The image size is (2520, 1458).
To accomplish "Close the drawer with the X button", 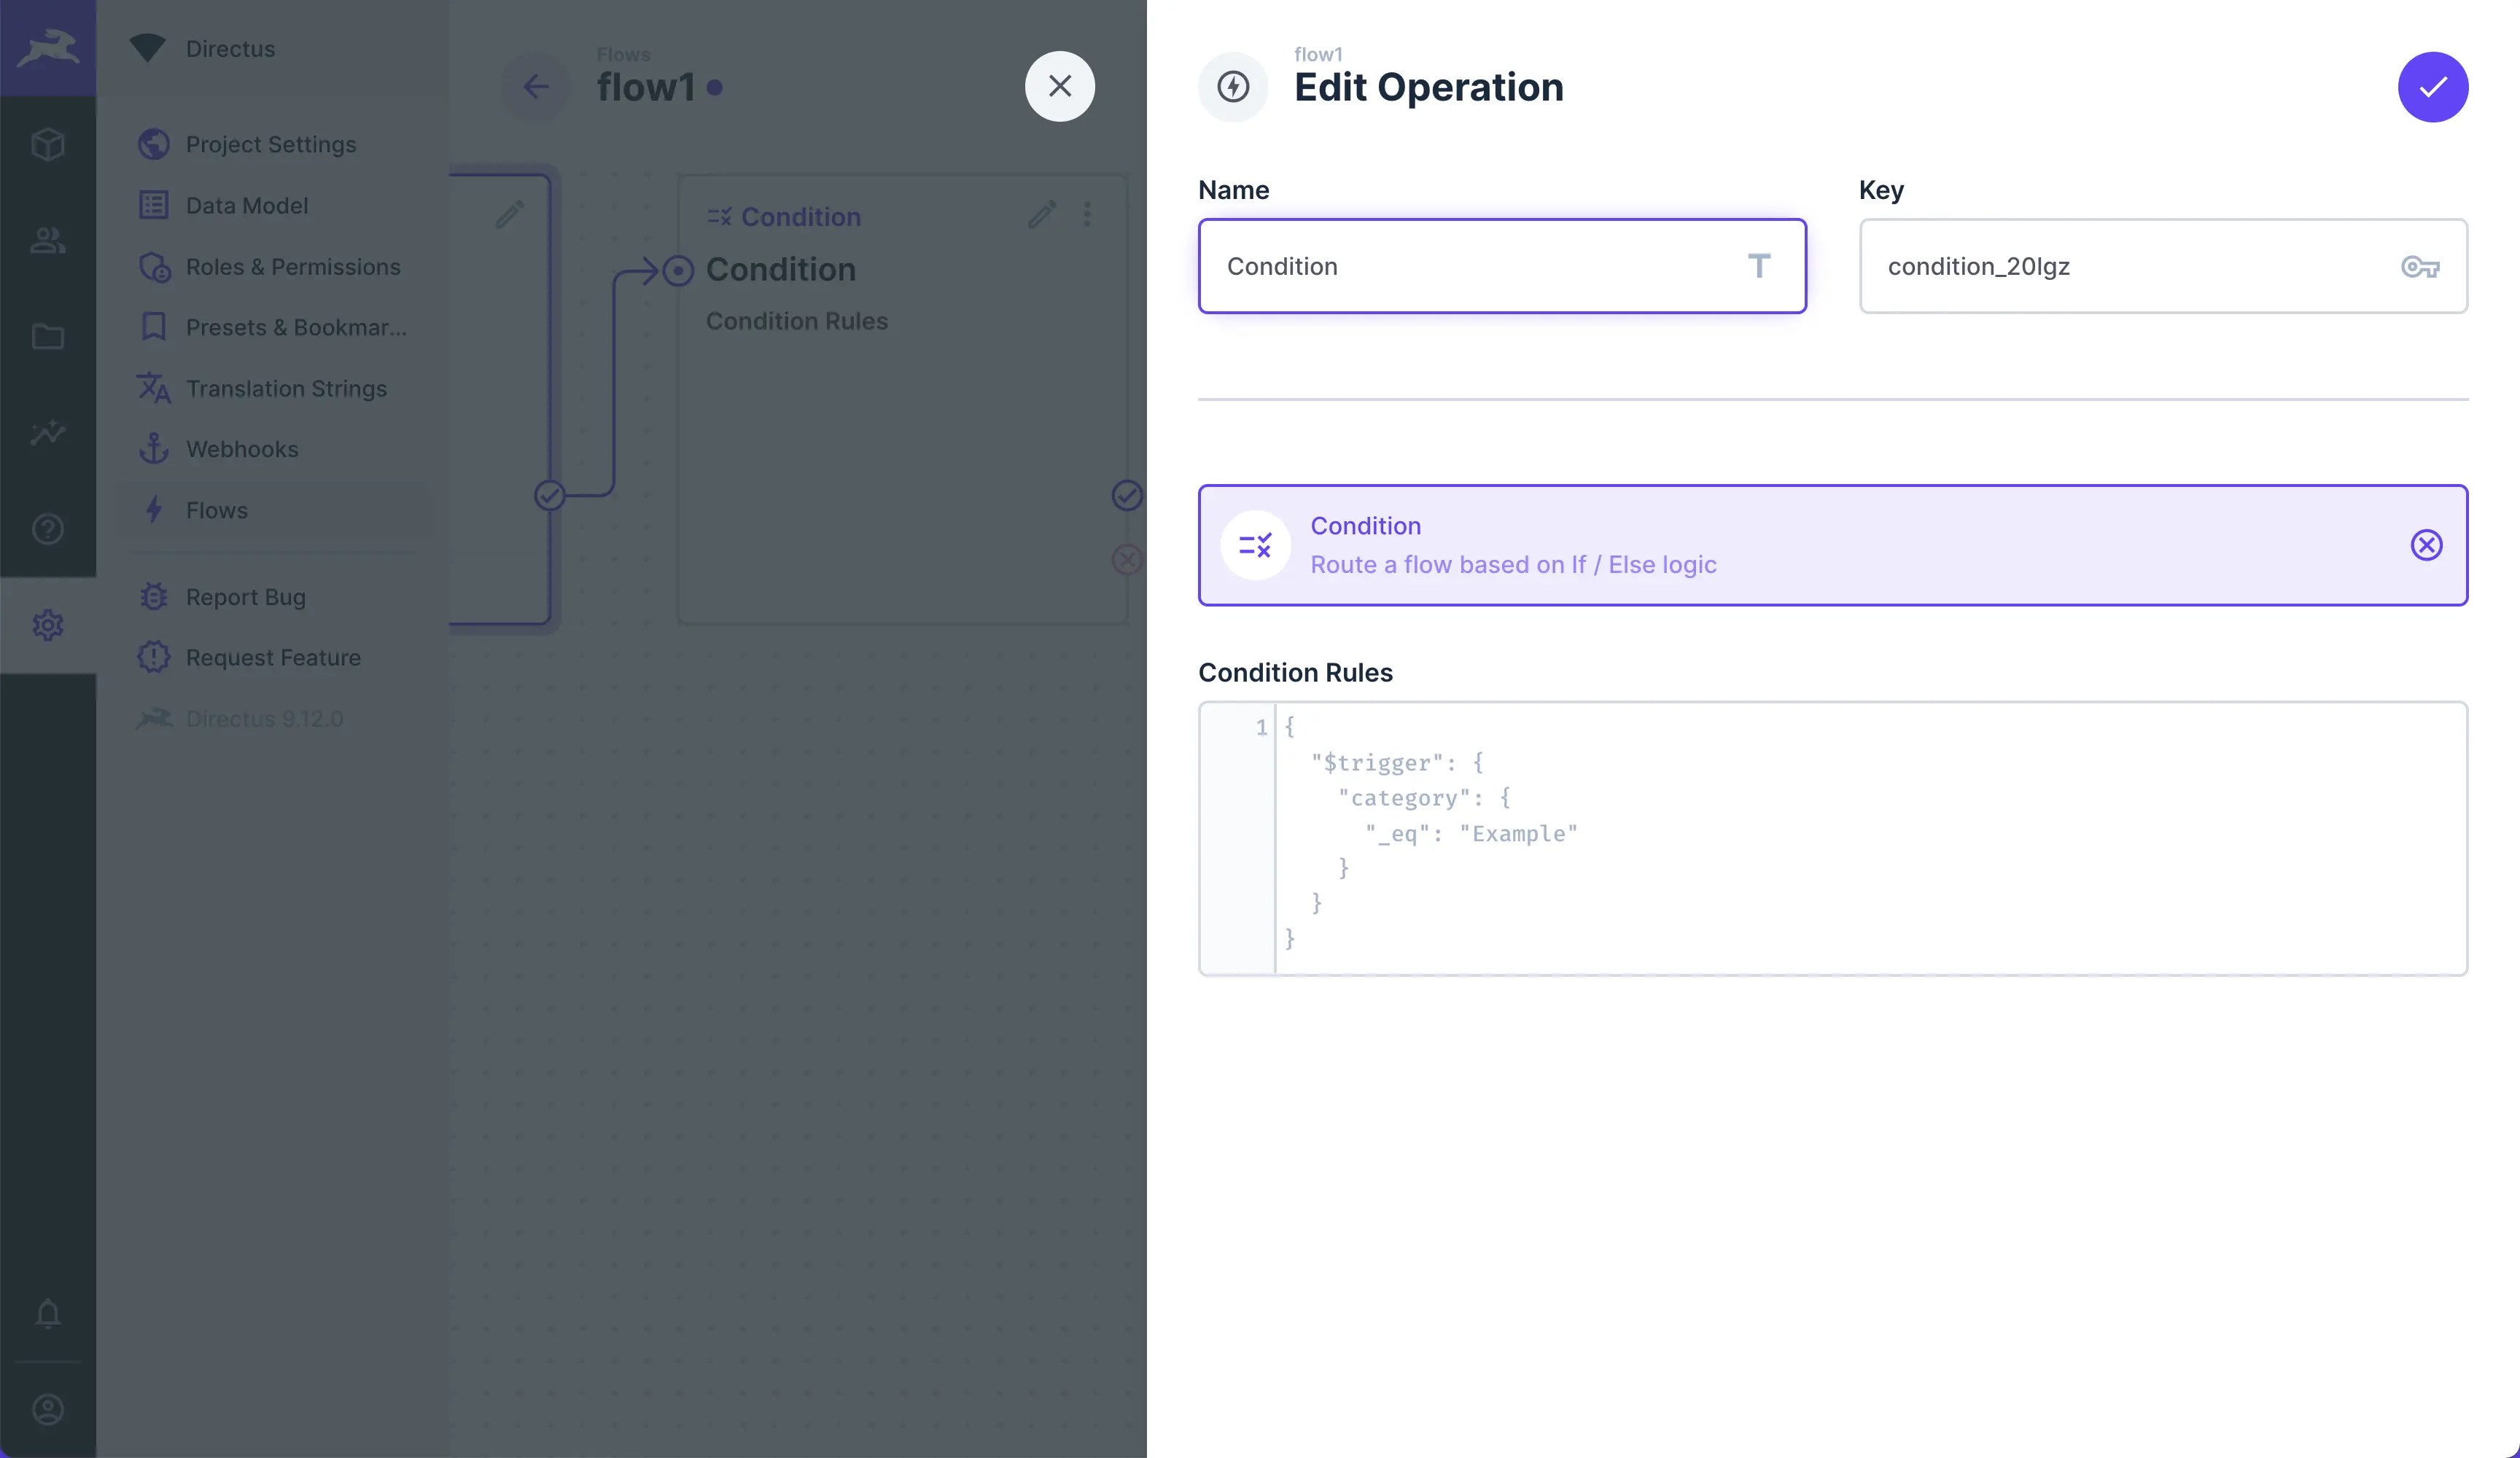I will 1059,86.
